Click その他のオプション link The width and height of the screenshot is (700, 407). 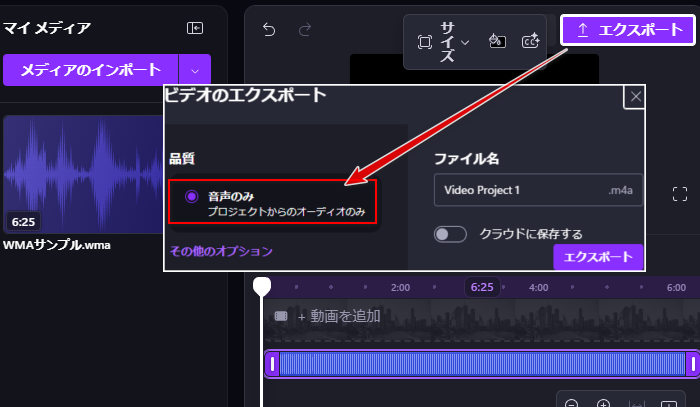tap(220, 251)
